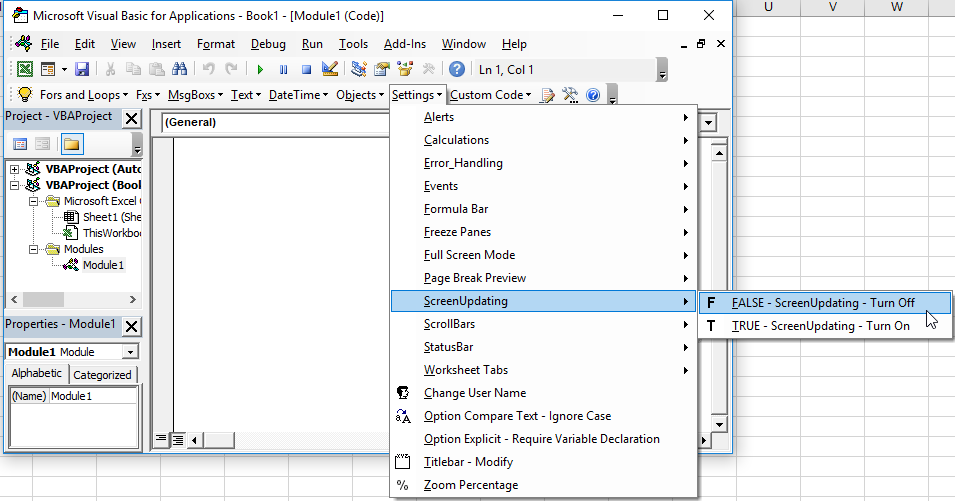Click the View Microsoft Excel icon
The width and height of the screenshot is (955, 501).
tap(22, 69)
